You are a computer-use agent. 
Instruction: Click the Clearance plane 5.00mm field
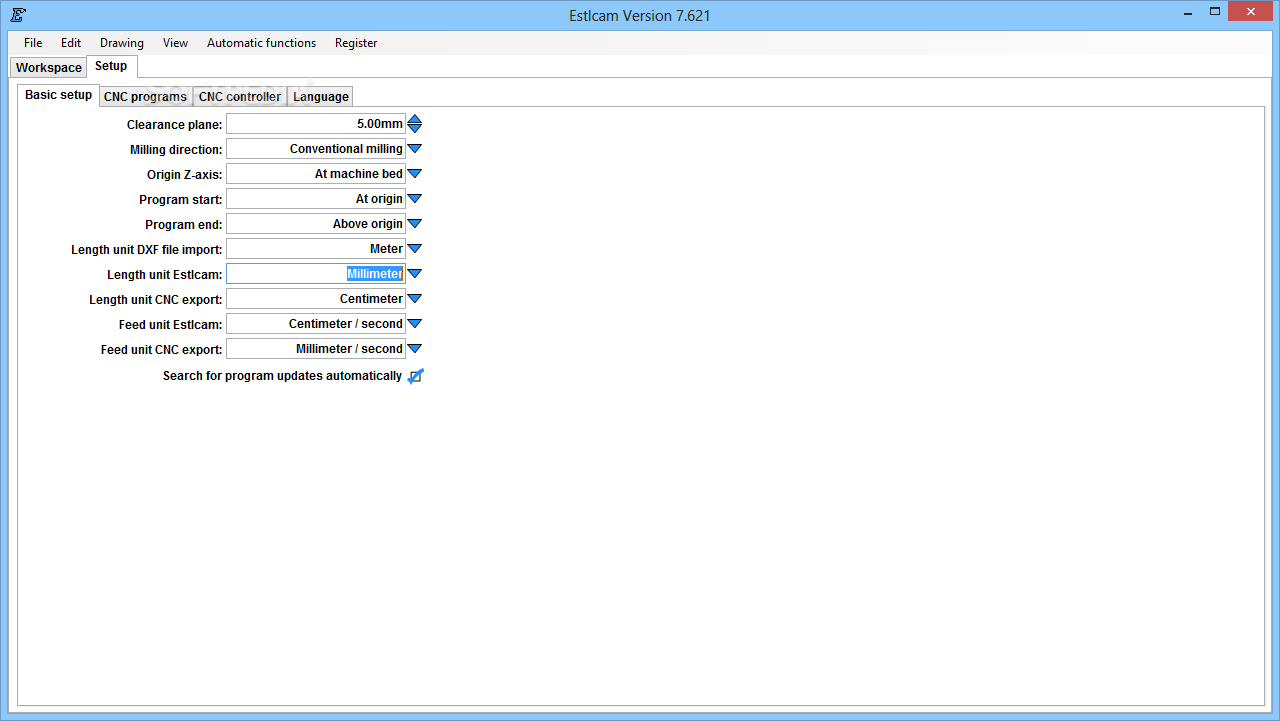[316, 124]
